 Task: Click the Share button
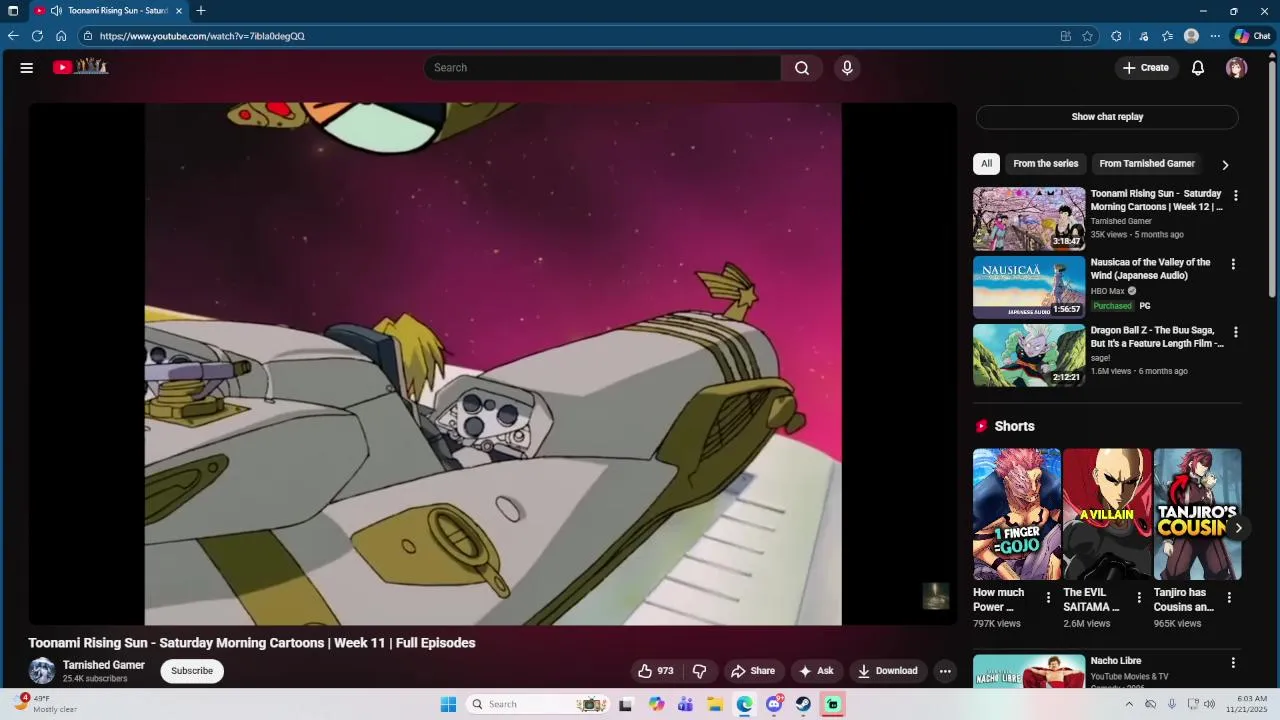click(x=752, y=671)
